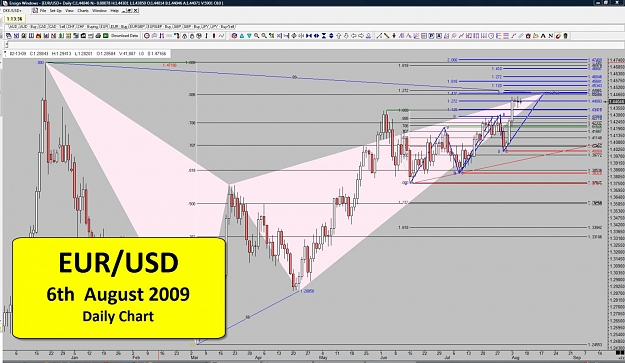Click the outlined down arrow icon
Viewport: 625px width, 363px height.
click(346, 36)
